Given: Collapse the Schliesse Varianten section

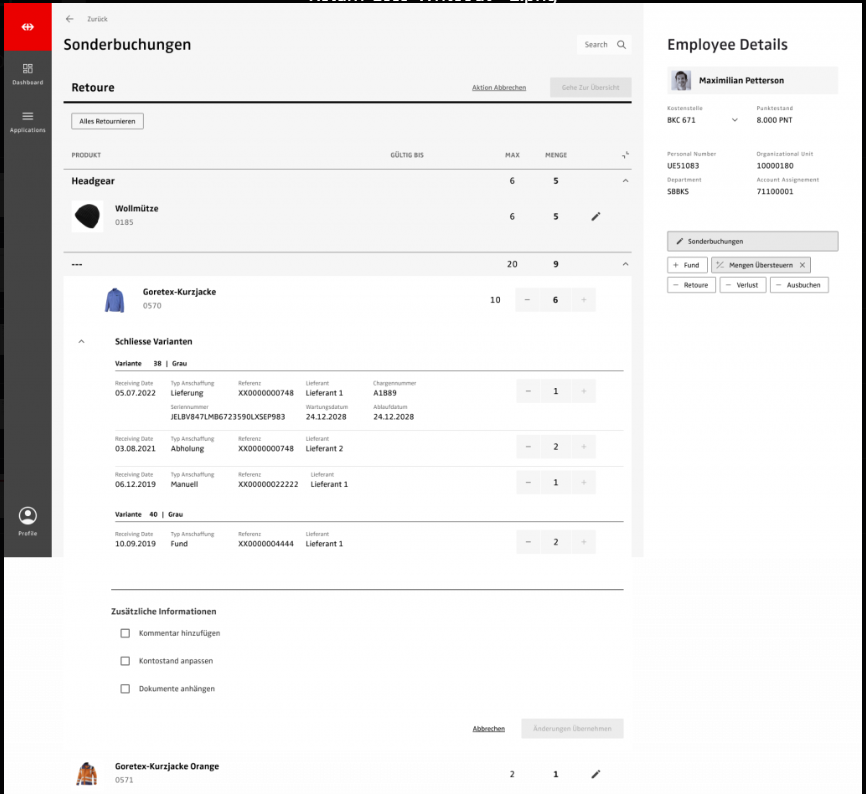Looking at the screenshot, I should 82,342.
